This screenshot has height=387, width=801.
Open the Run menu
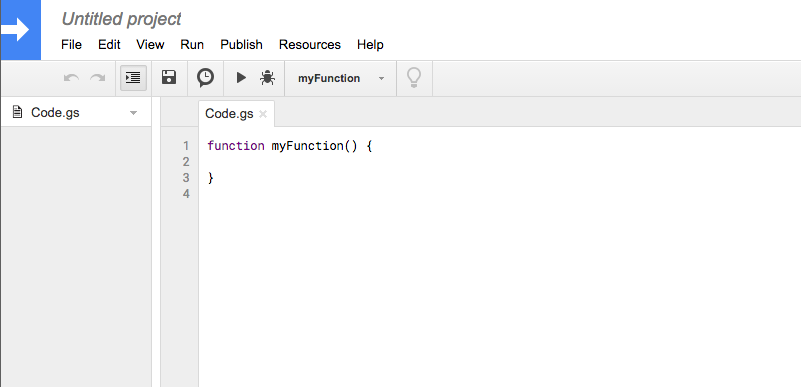click(192, 45)
